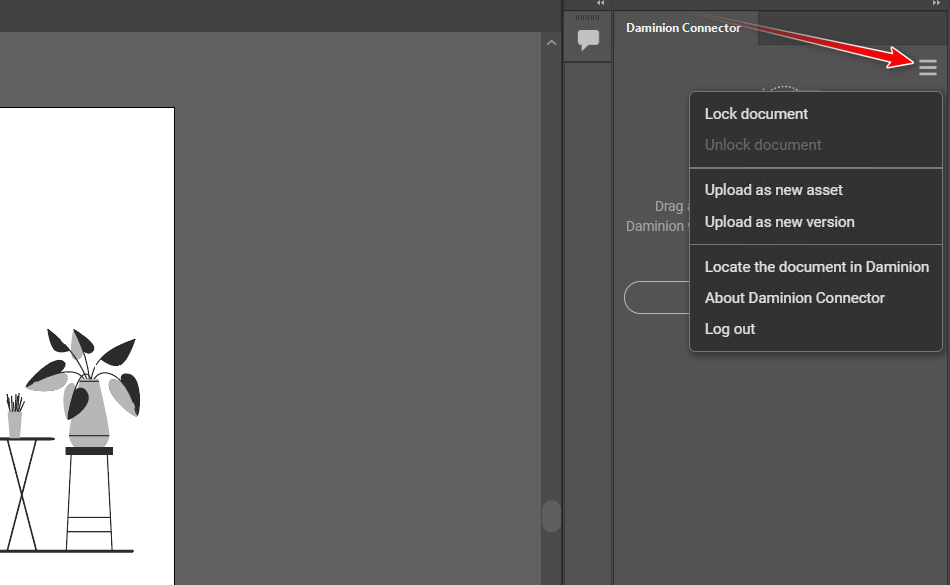950x585 pixels.
Task: Open the Daminion Connector hamburger menu
Action: [927, 67]
